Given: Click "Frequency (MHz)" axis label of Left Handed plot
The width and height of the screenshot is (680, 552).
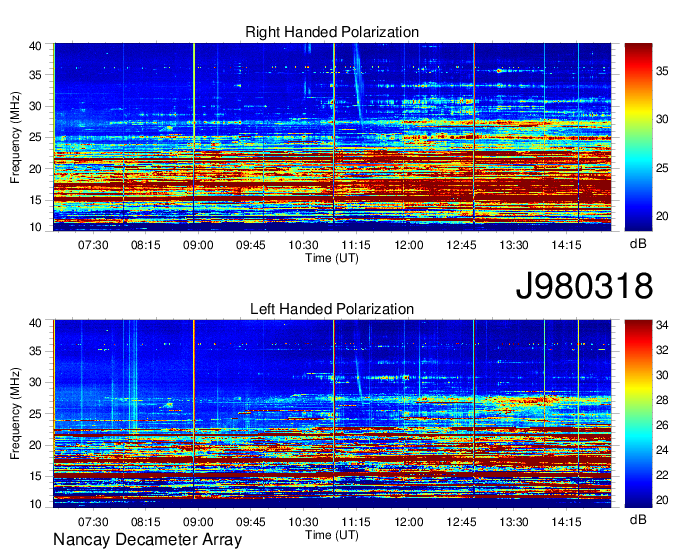Looking at the screenshot, I should (15, 414).
